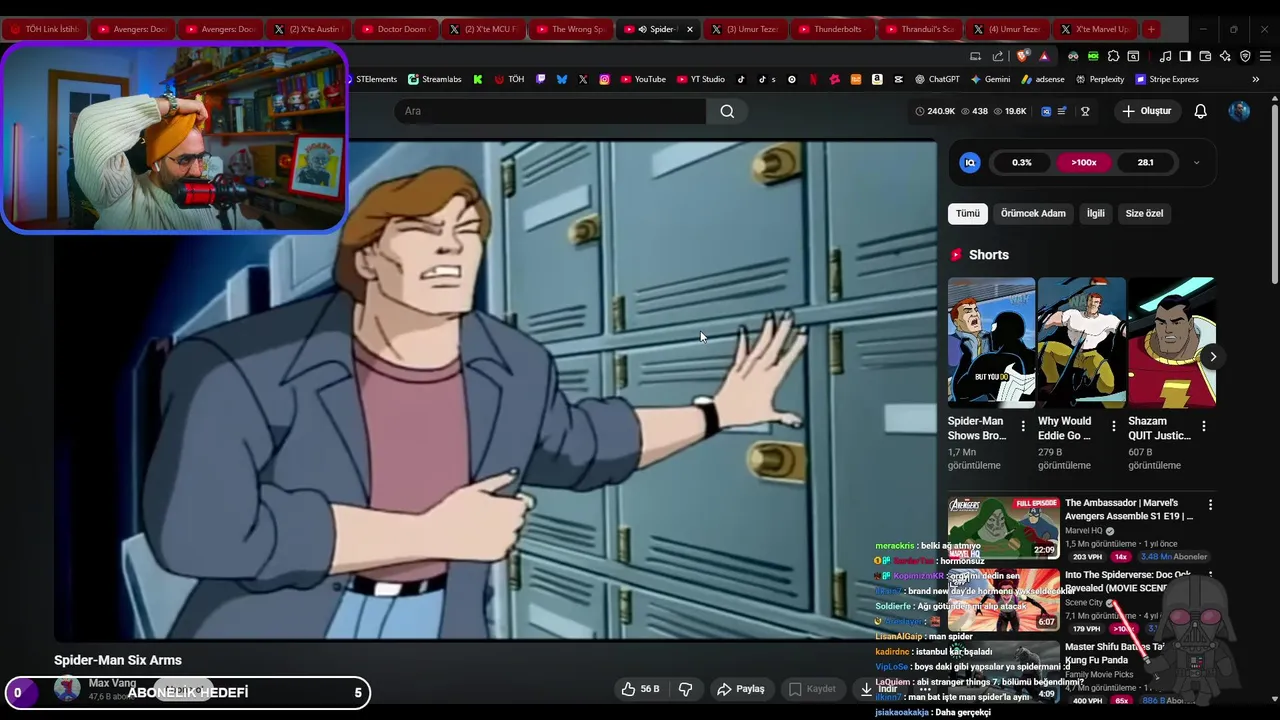The width and height of the screenshot is (1280, 720).
Task: Open Spider-Man Shows Bro short thumbnail
Action: tap(991, 343)
